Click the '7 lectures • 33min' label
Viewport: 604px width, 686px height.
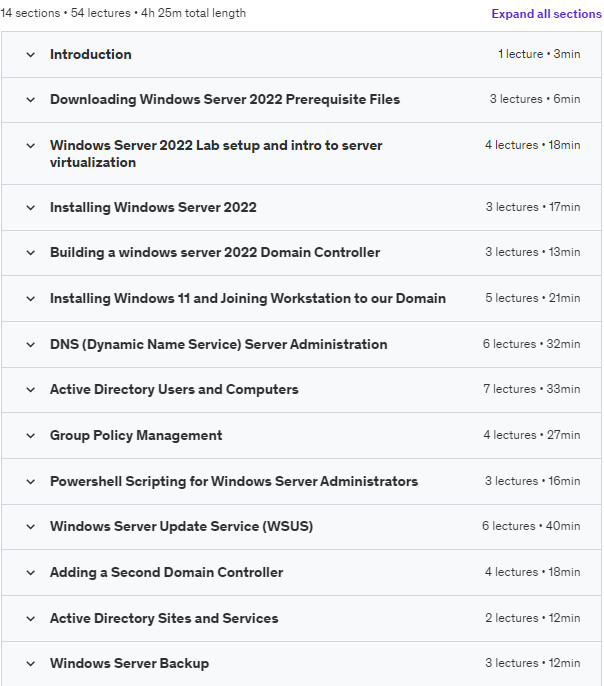coord(532,389)
